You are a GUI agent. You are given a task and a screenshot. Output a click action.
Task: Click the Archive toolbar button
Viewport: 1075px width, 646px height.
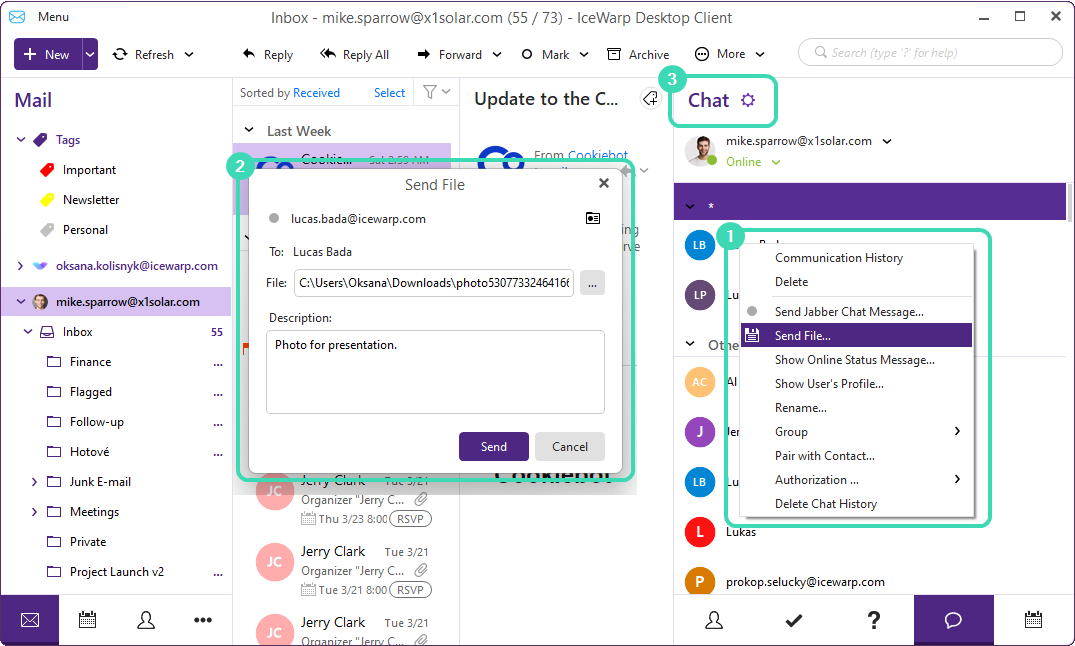coord(638,54)
